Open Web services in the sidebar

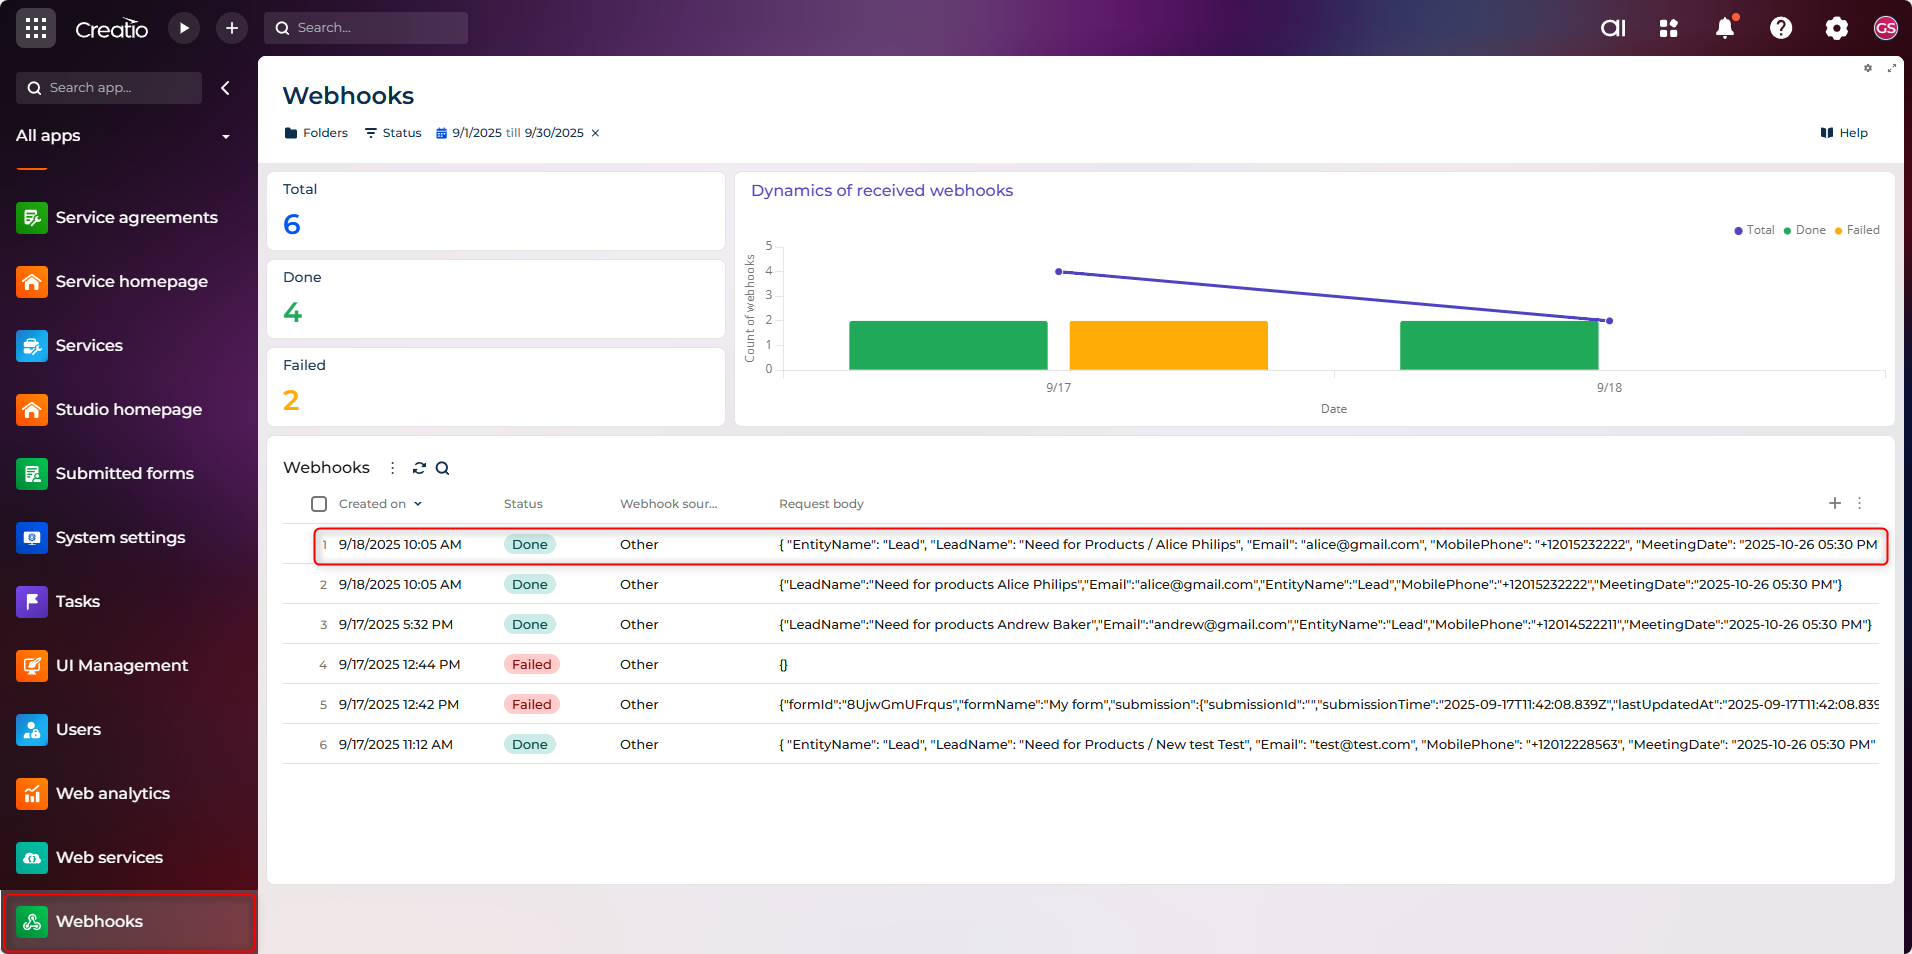pyautogui.click(x=109, y=857)
